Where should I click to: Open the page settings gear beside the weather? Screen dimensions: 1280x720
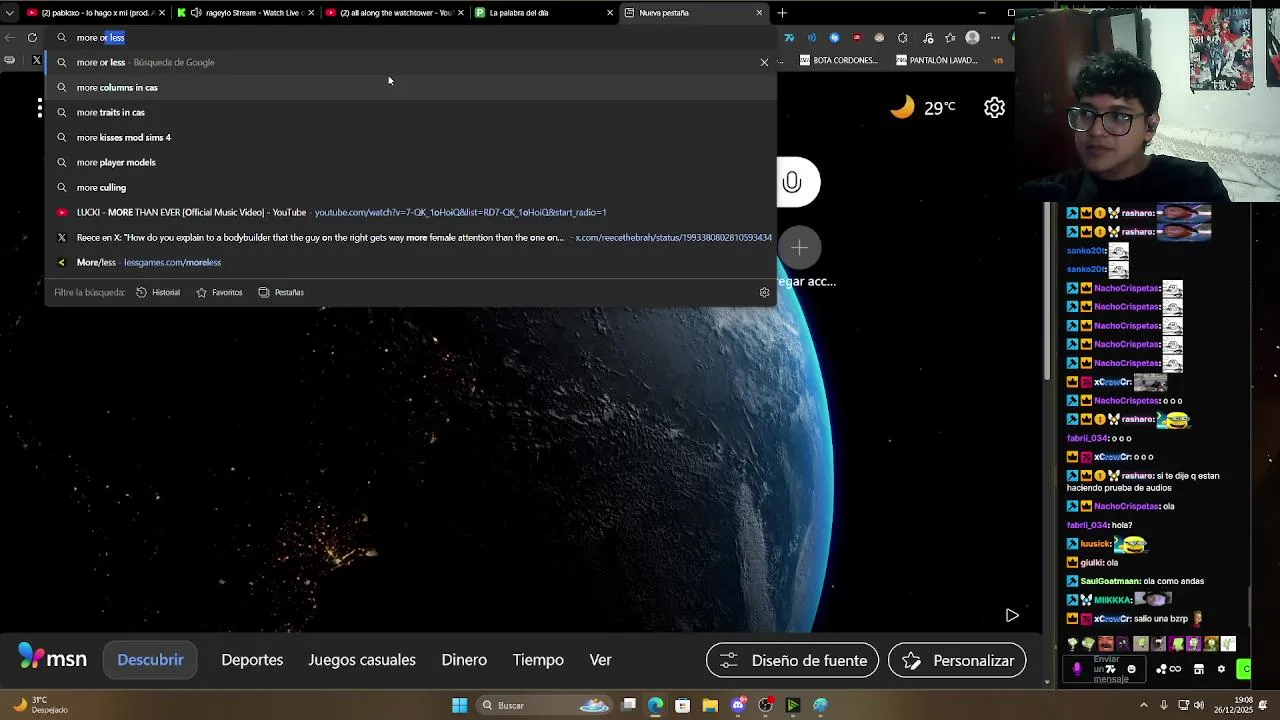[x=994, y=108]
